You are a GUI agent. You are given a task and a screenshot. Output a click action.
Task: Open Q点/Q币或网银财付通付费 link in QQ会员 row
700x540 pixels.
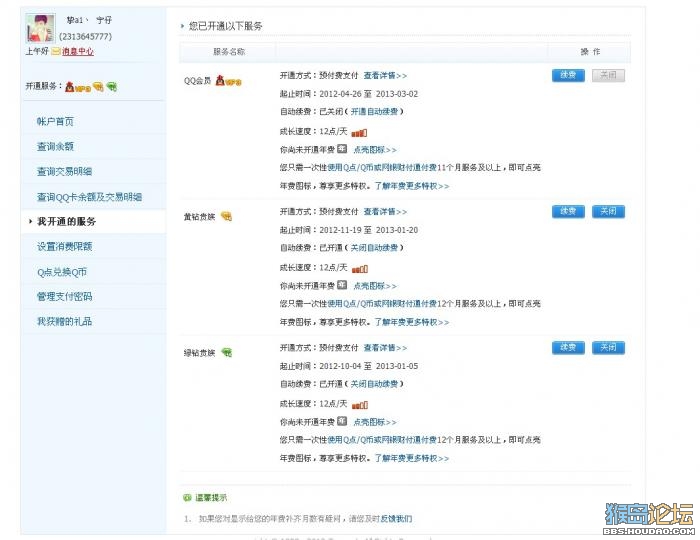[382, 167]
